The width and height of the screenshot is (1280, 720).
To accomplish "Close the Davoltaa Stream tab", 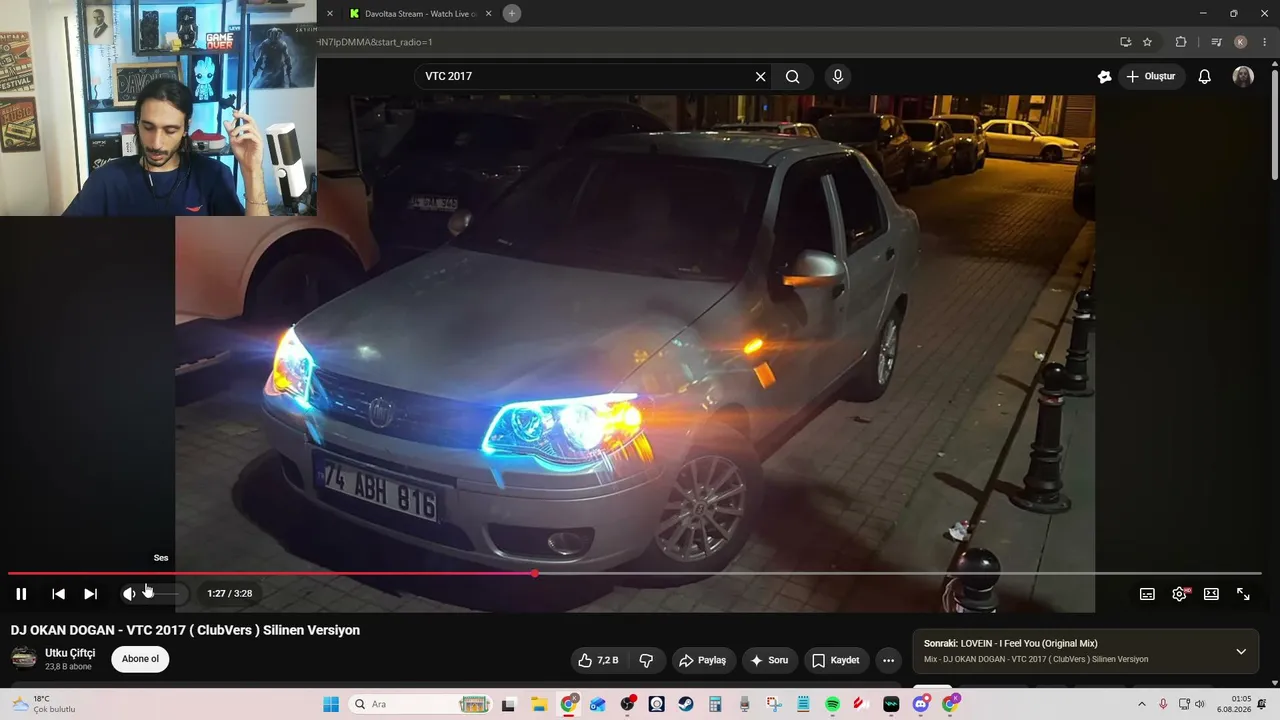I will tap(489, 14).
